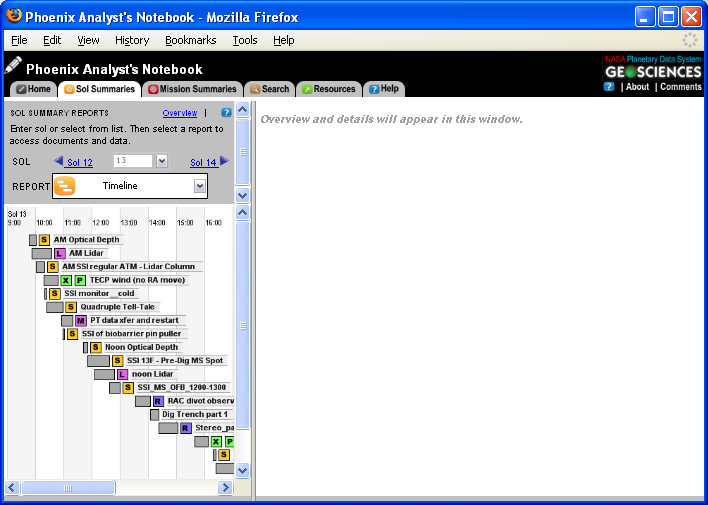Click the blue help icon in Sol Summary Reports
The width and height of the screenshot is (708, 505).
point(226,113)
